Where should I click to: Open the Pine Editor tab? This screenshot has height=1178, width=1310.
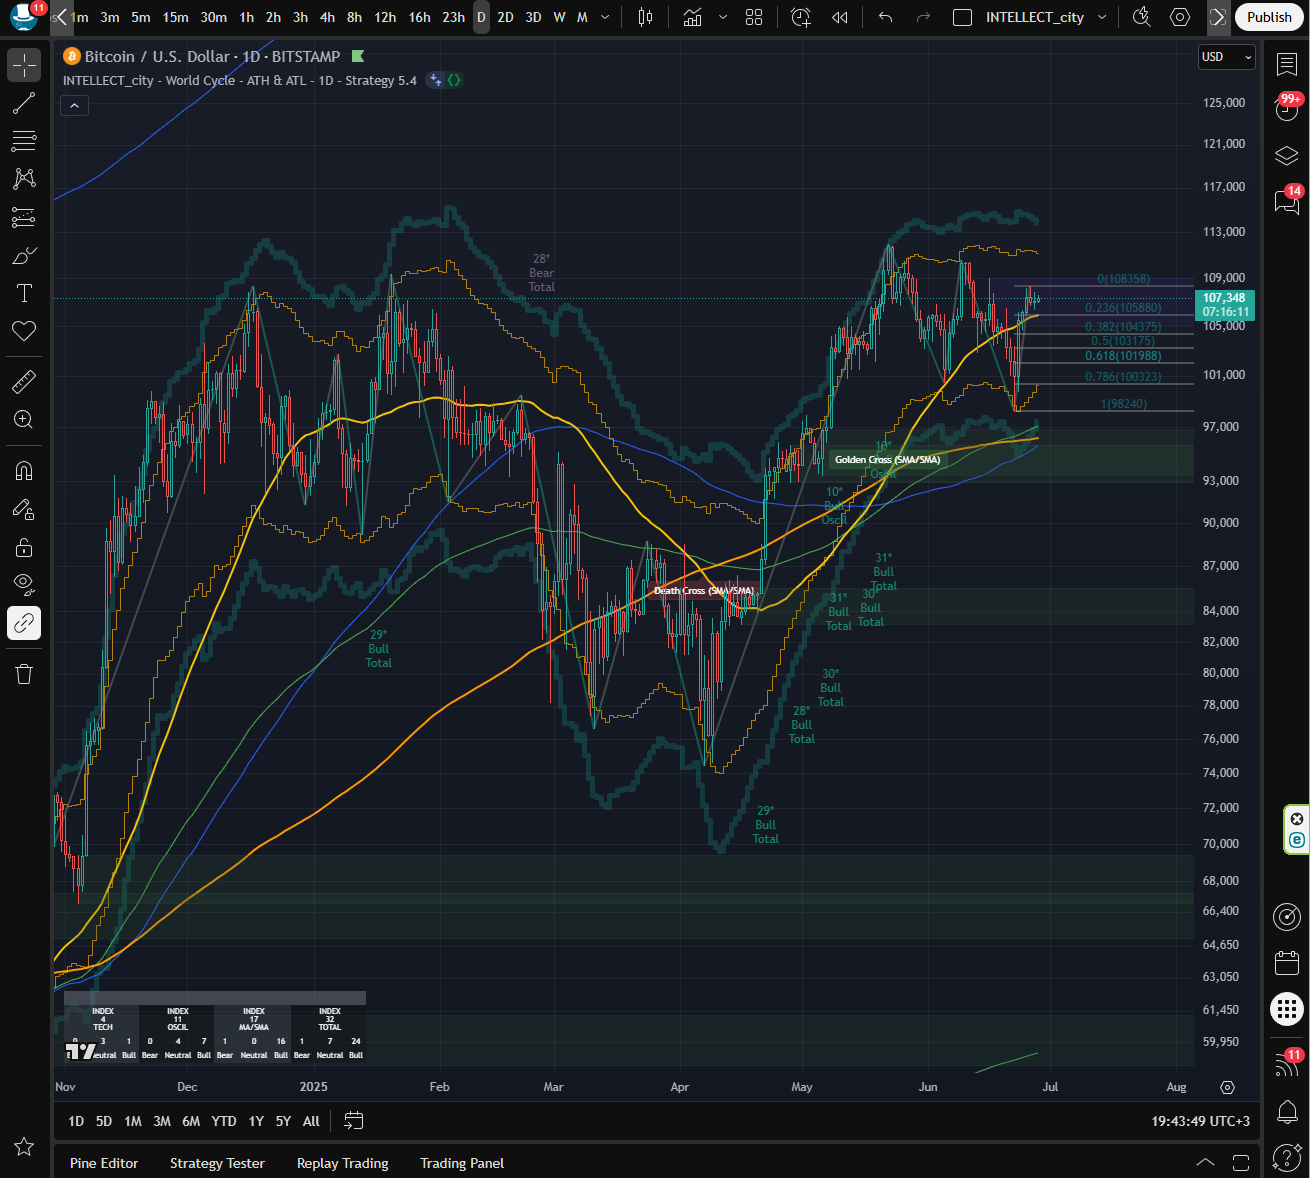pos(104,1163)
